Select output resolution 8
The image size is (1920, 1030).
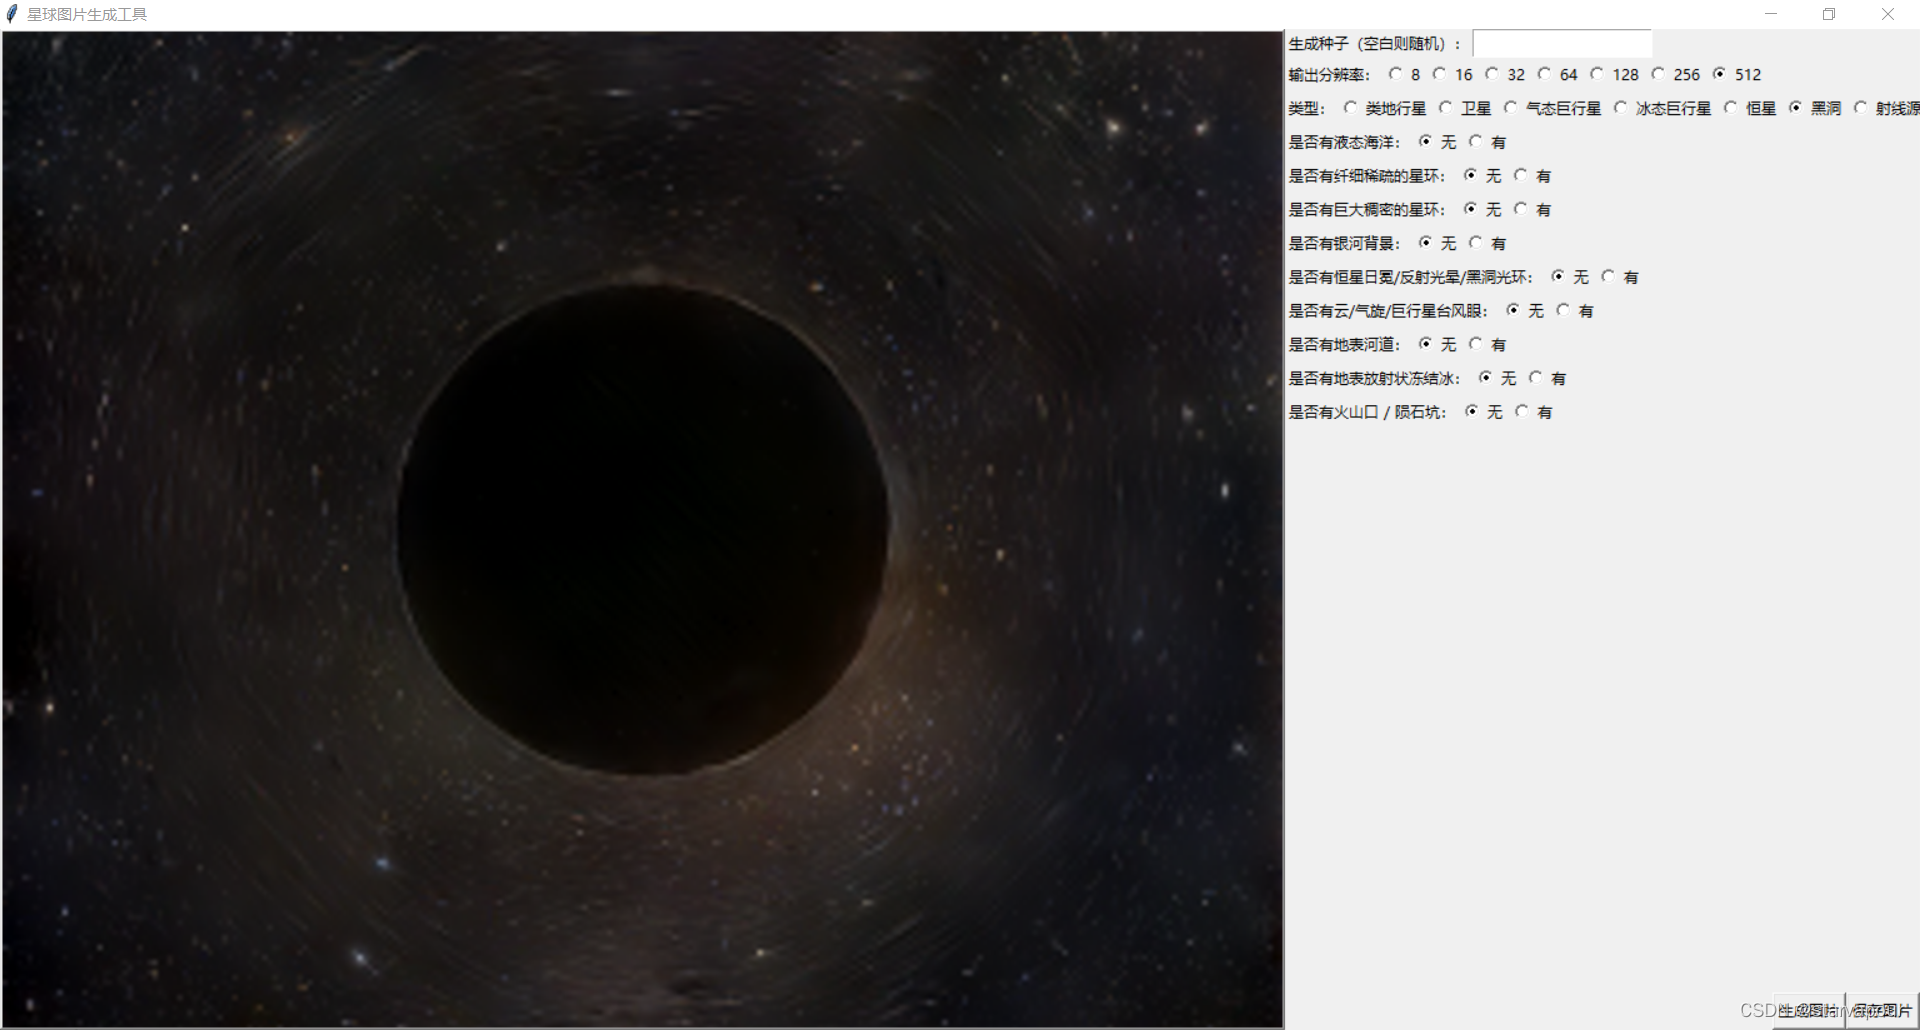coord(1396,74)
